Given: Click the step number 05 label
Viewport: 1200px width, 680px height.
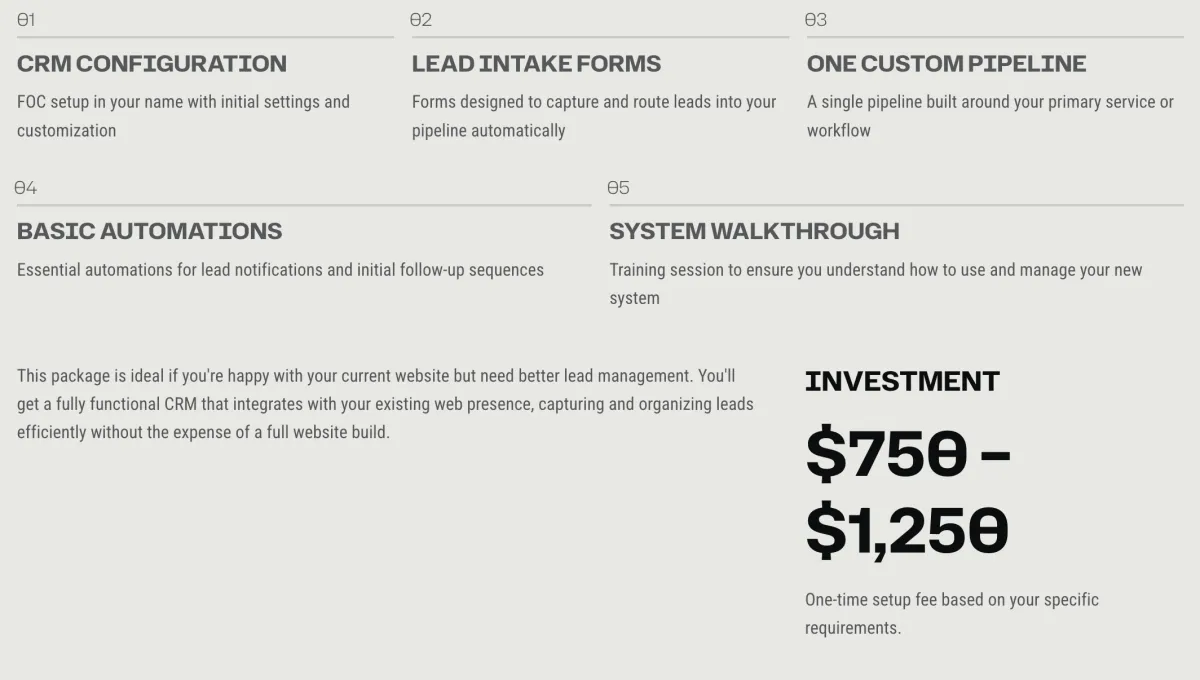Looking at the screenshot, I should [618, 188].
